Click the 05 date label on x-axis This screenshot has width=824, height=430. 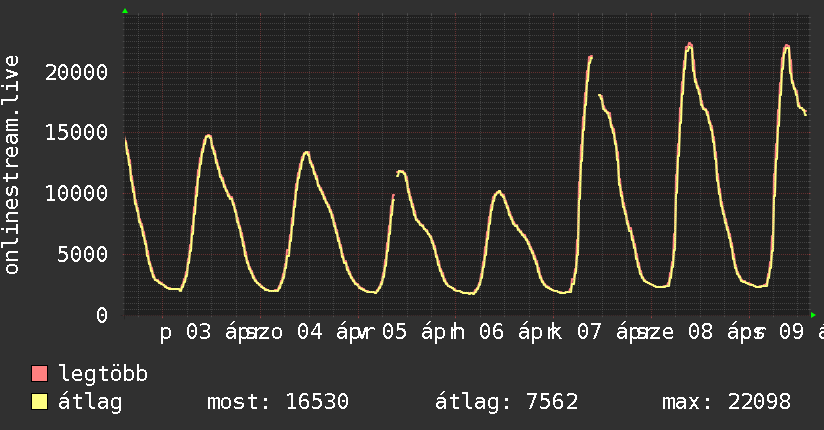coord(394,332)
